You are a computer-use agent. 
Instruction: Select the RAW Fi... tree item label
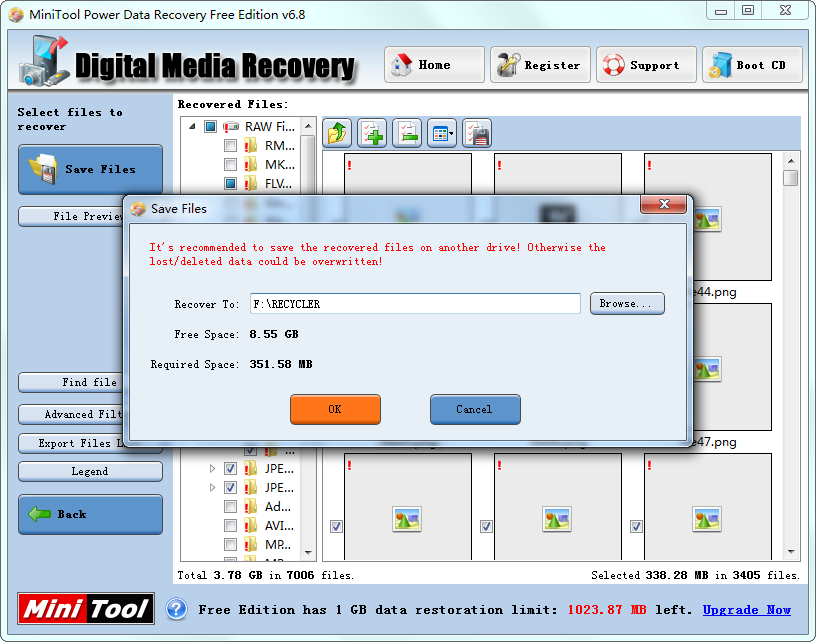click(x=270, y=126)
